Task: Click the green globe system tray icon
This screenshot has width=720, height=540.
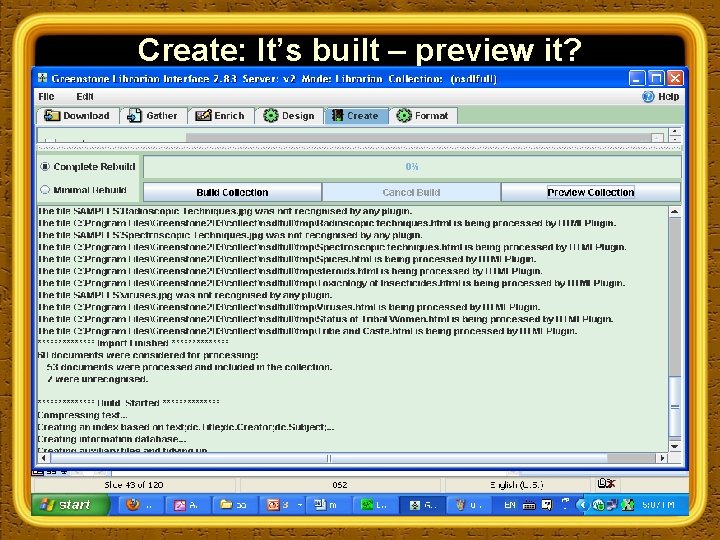Action: (598, 505)
